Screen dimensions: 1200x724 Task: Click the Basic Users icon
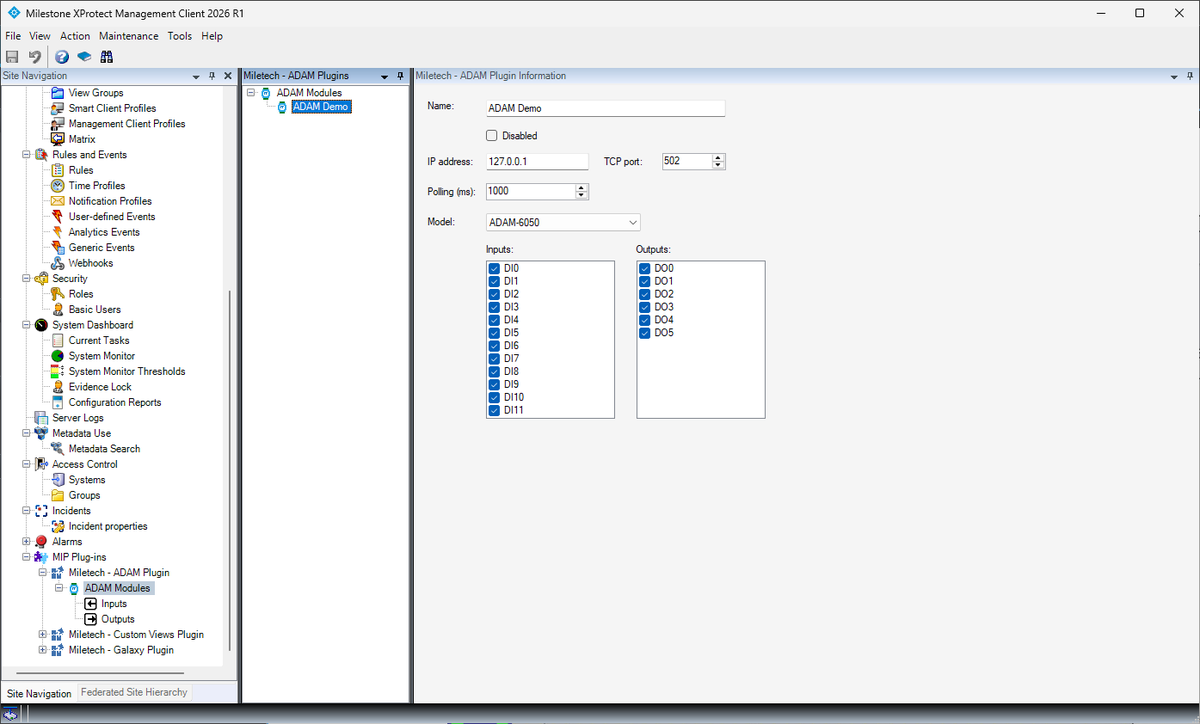click(58, 310)
